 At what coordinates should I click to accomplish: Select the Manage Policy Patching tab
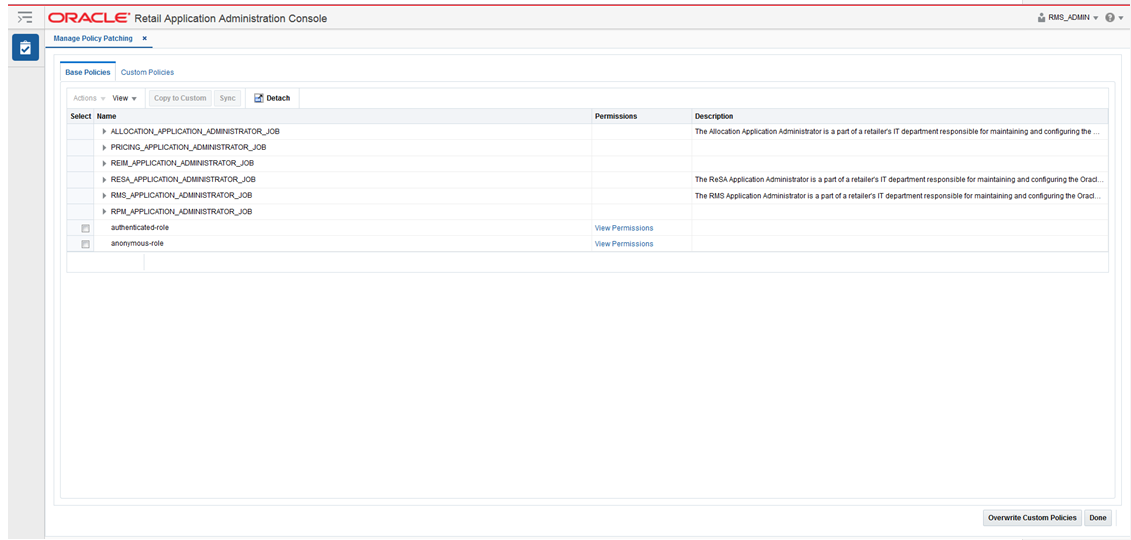click(93, 38)
